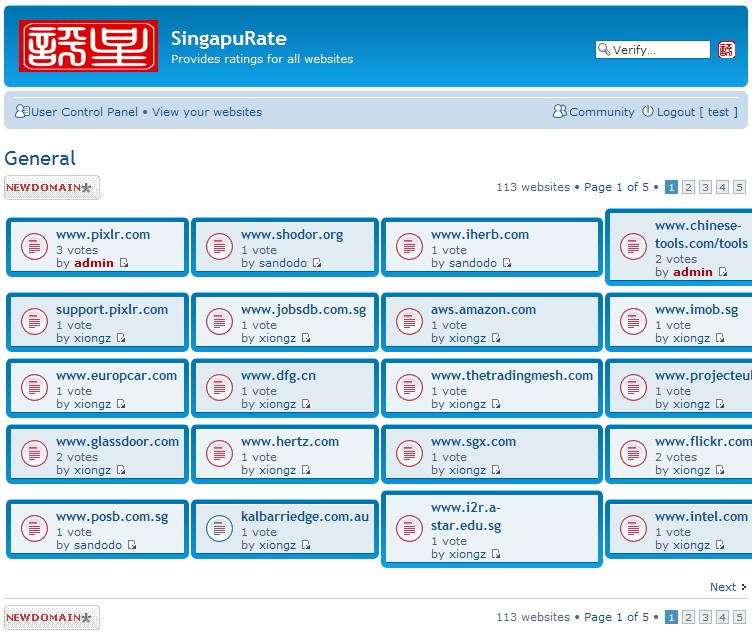This screenshot has height=632, width=752.
Task: Go to page 2 in bottom pagination
Action: (688, 617)
